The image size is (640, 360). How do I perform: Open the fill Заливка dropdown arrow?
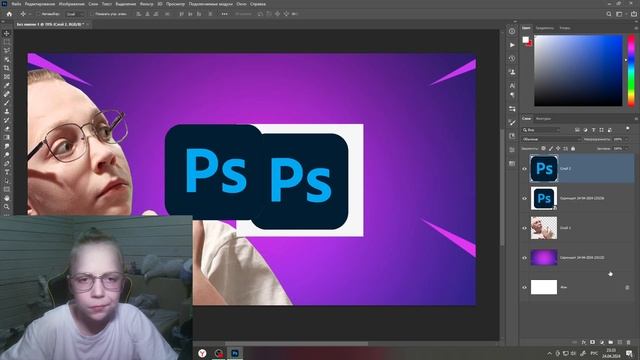click(x=627, y=149)
